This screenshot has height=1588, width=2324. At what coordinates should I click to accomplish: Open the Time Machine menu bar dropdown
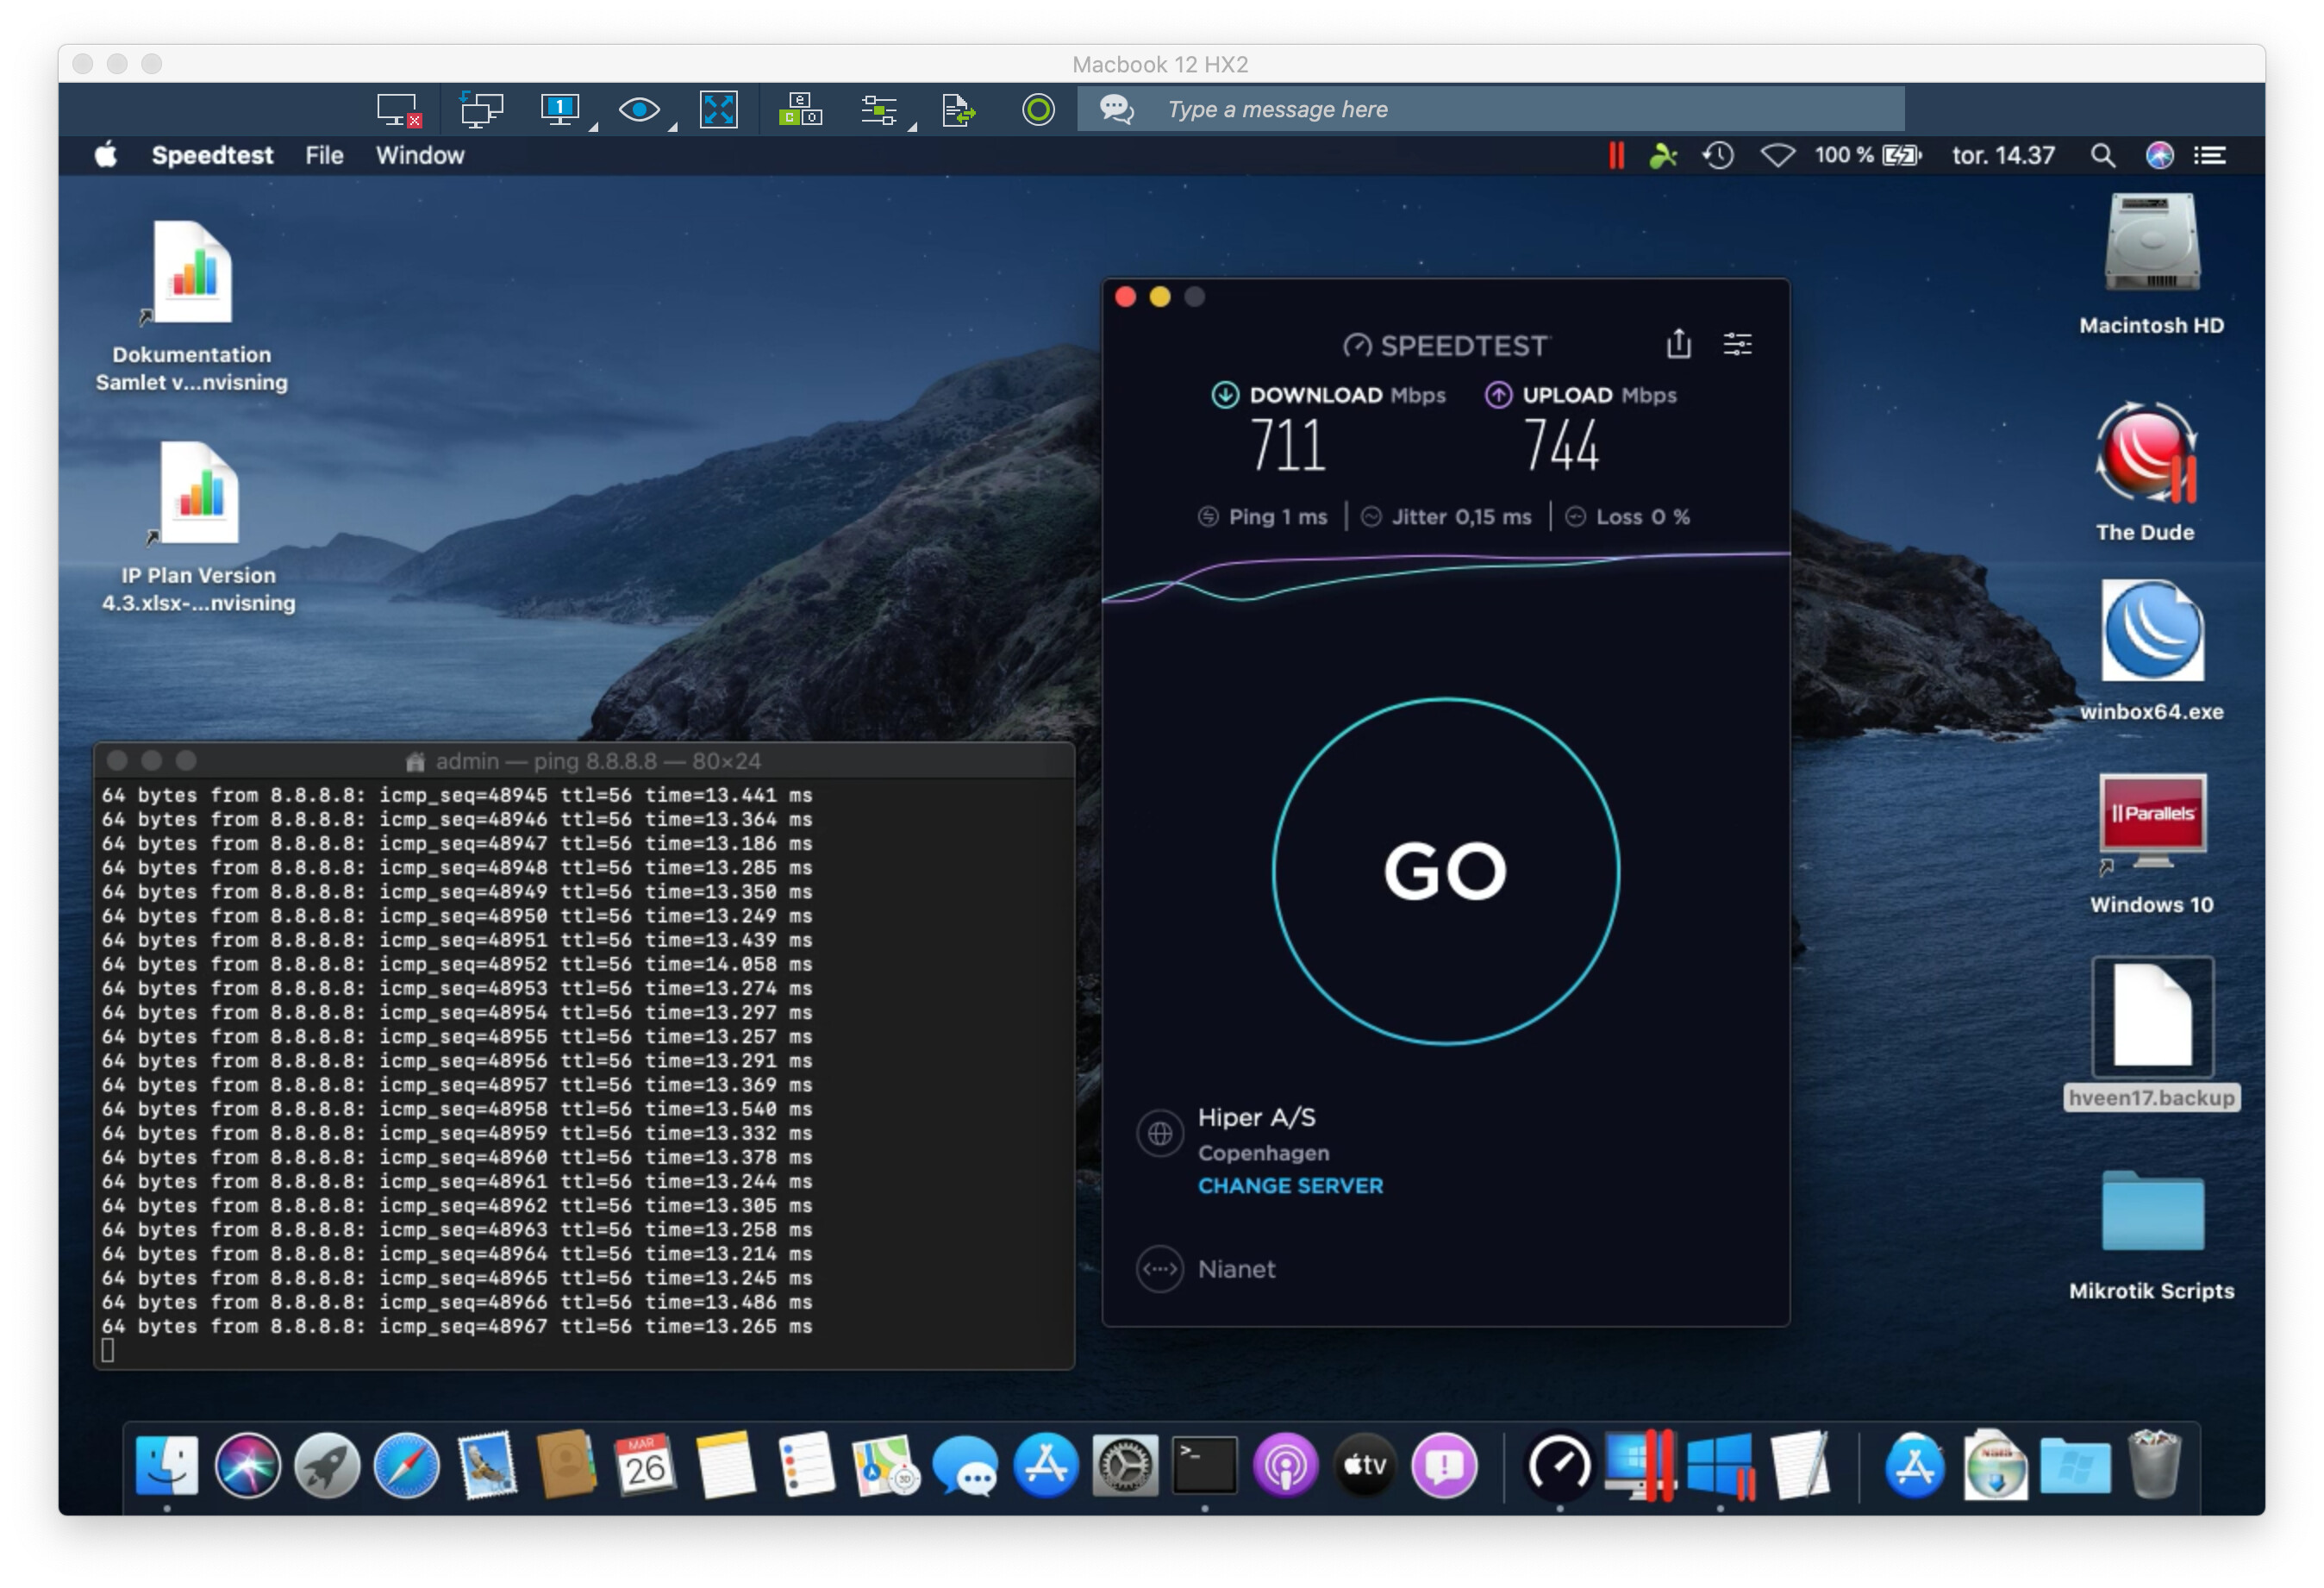pyautogui.click(x=1718, y=156)
